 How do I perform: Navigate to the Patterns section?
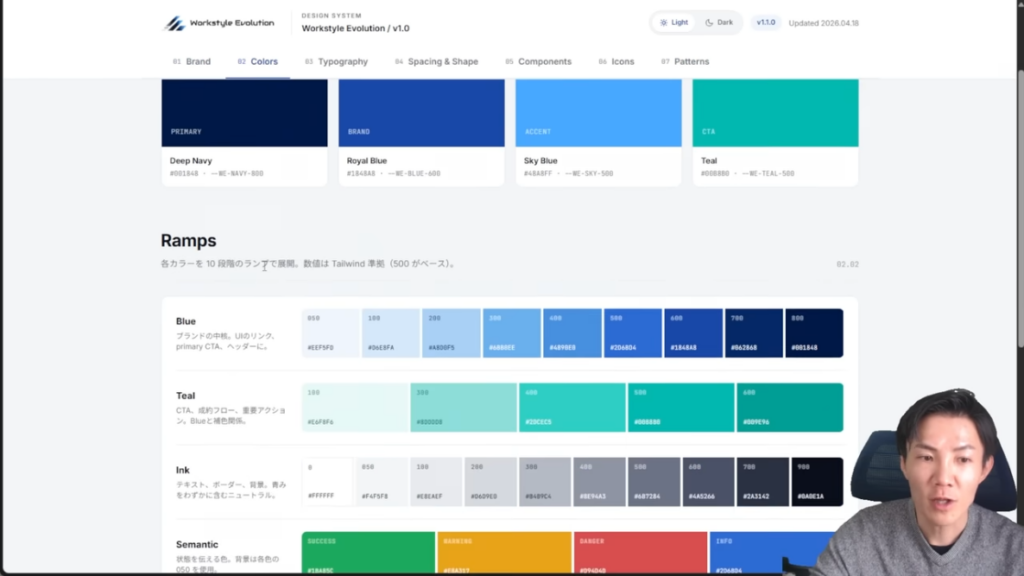pos(691,61)
